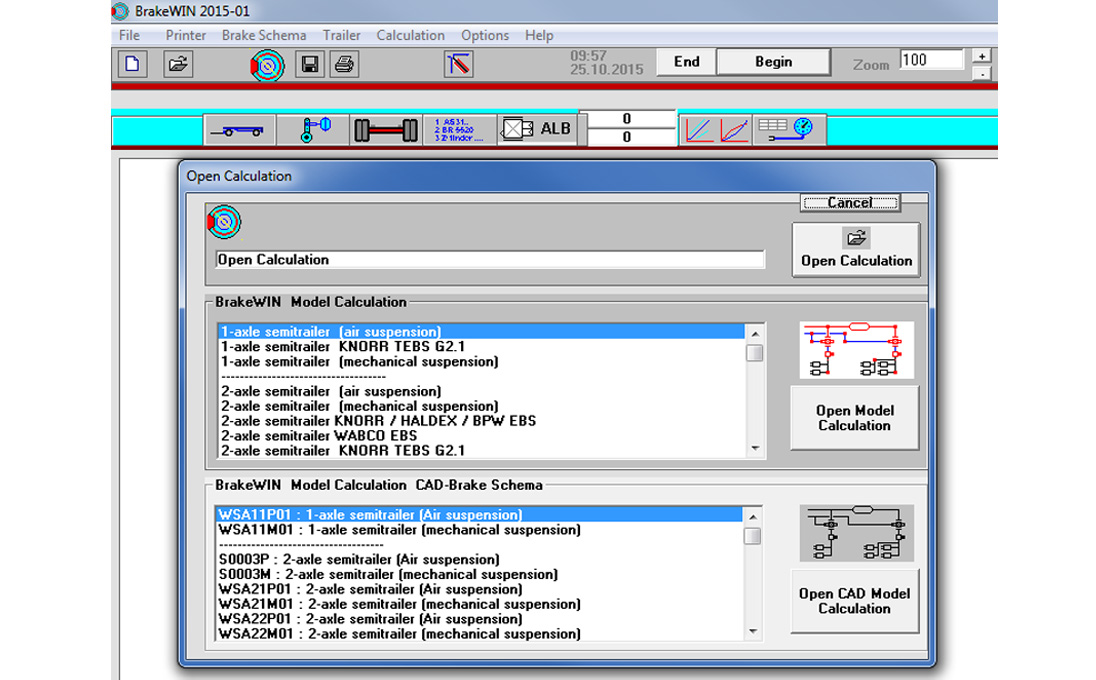Click the Open Calculation text field
The width and height of the screenshot is (1096, 680).
[490, 260]
